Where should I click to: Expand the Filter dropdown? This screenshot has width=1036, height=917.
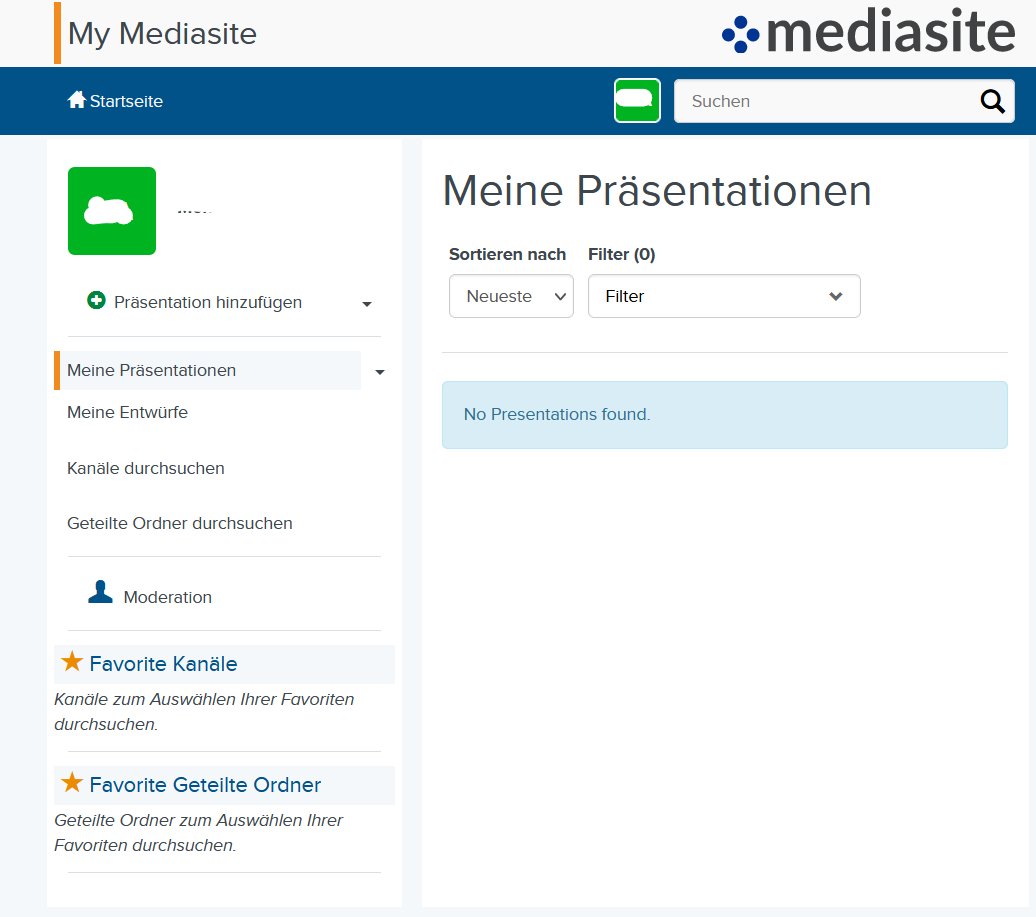click(724, 296)
